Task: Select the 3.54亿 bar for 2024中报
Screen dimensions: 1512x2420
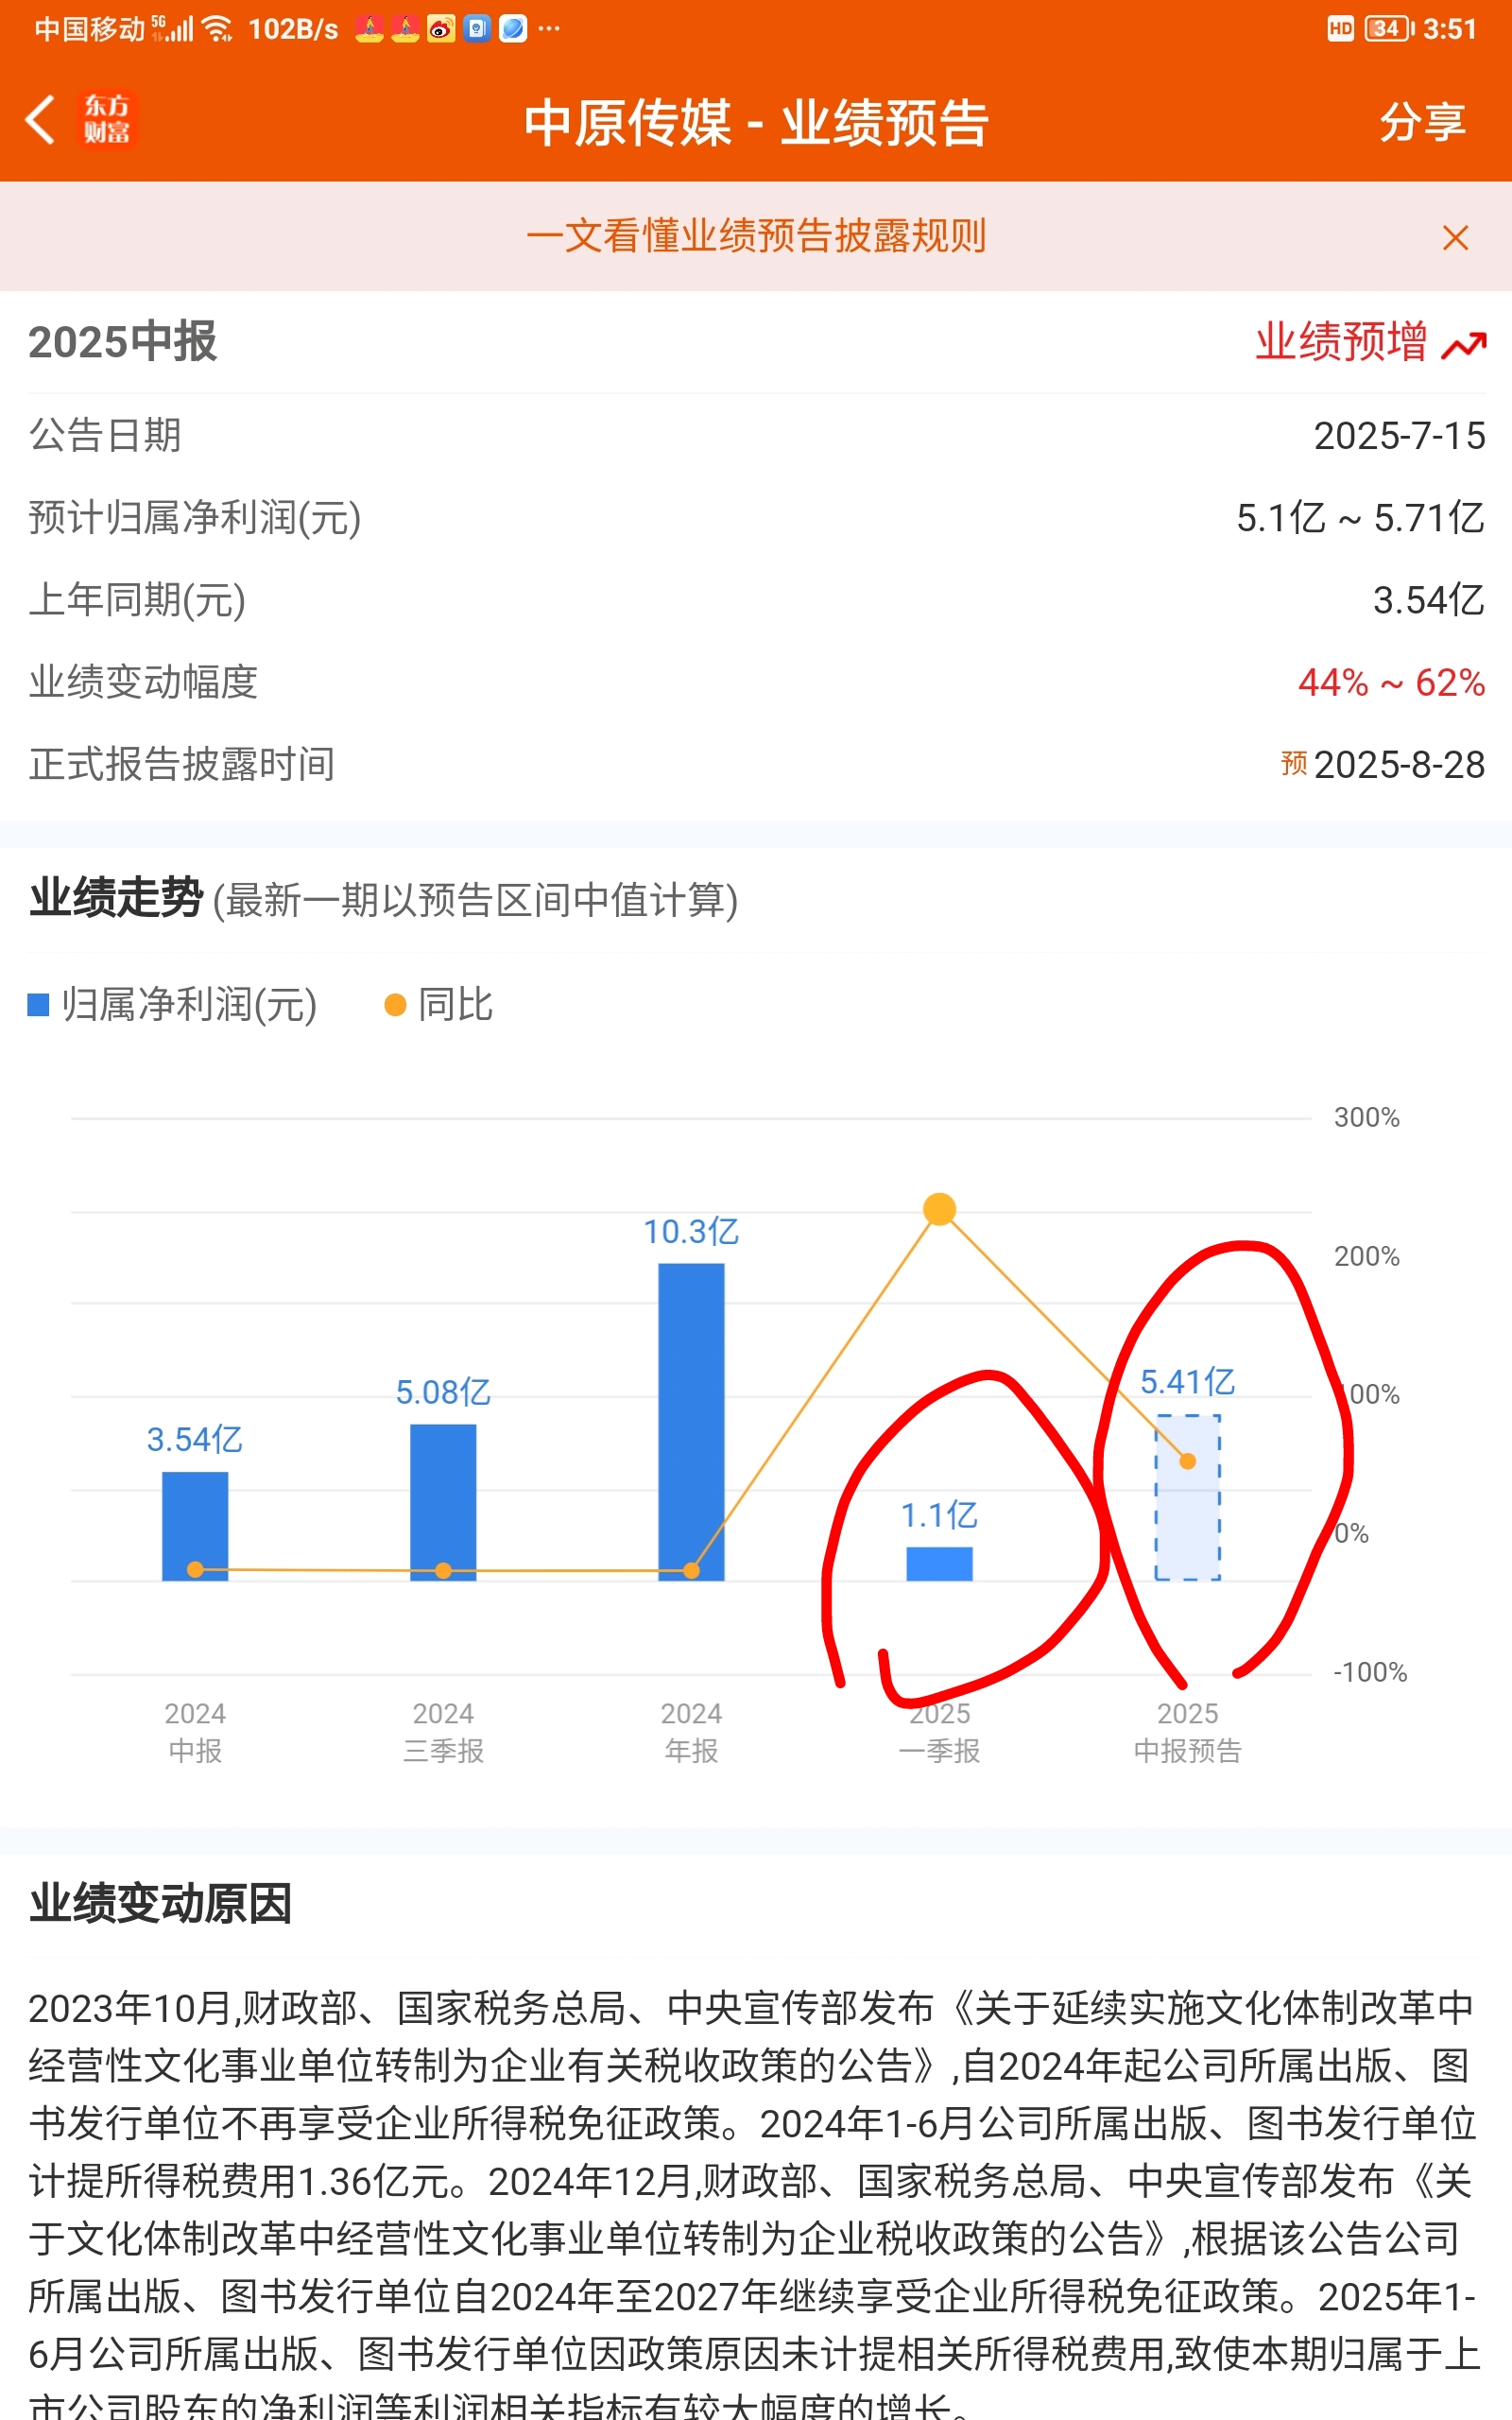Action: coord(195,1526)
